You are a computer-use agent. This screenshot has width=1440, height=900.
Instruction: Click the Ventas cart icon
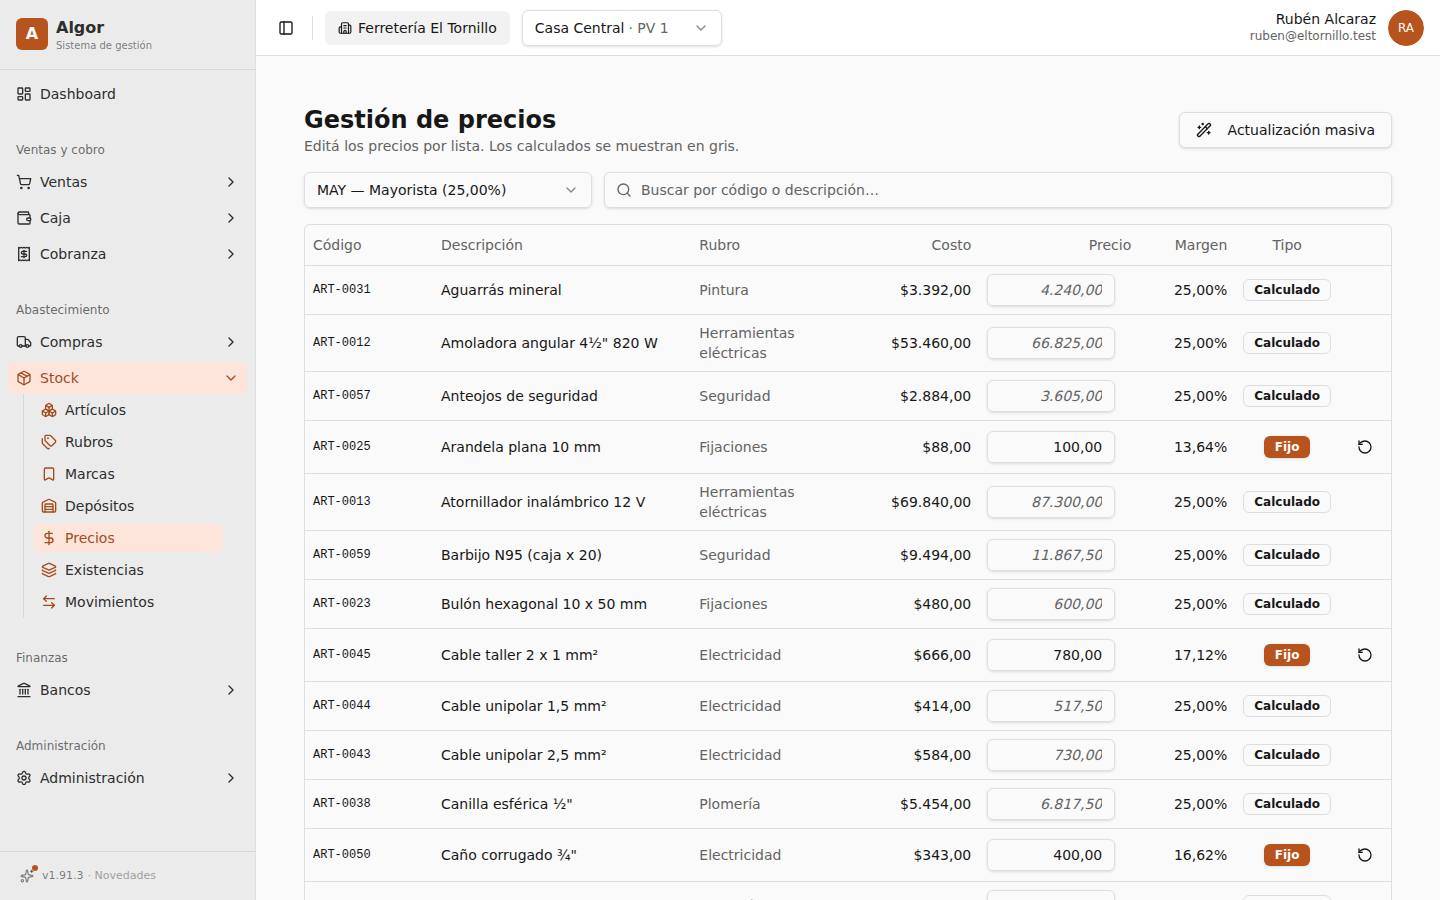point(24,182)
